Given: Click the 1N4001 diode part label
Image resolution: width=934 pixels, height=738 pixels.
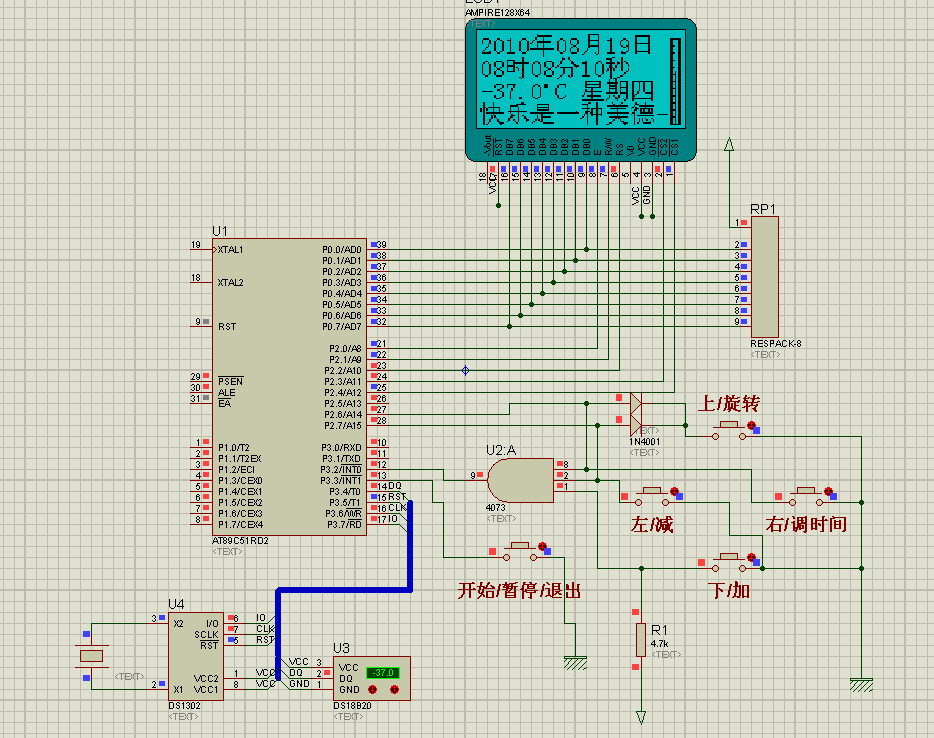Looking at the screenshot, I should coord(645,442).
